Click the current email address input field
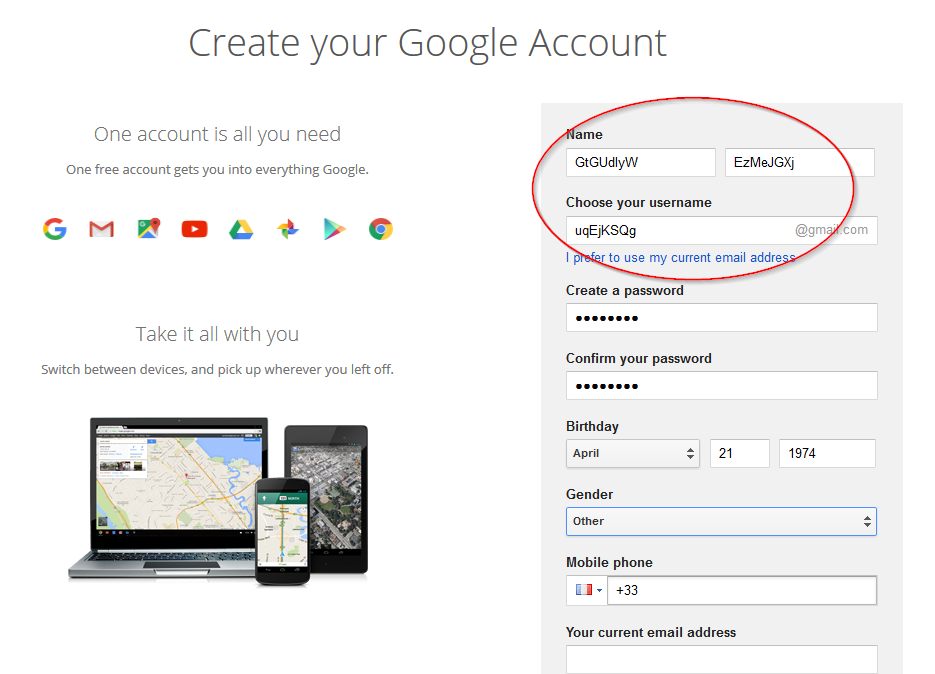 [722, 659]
